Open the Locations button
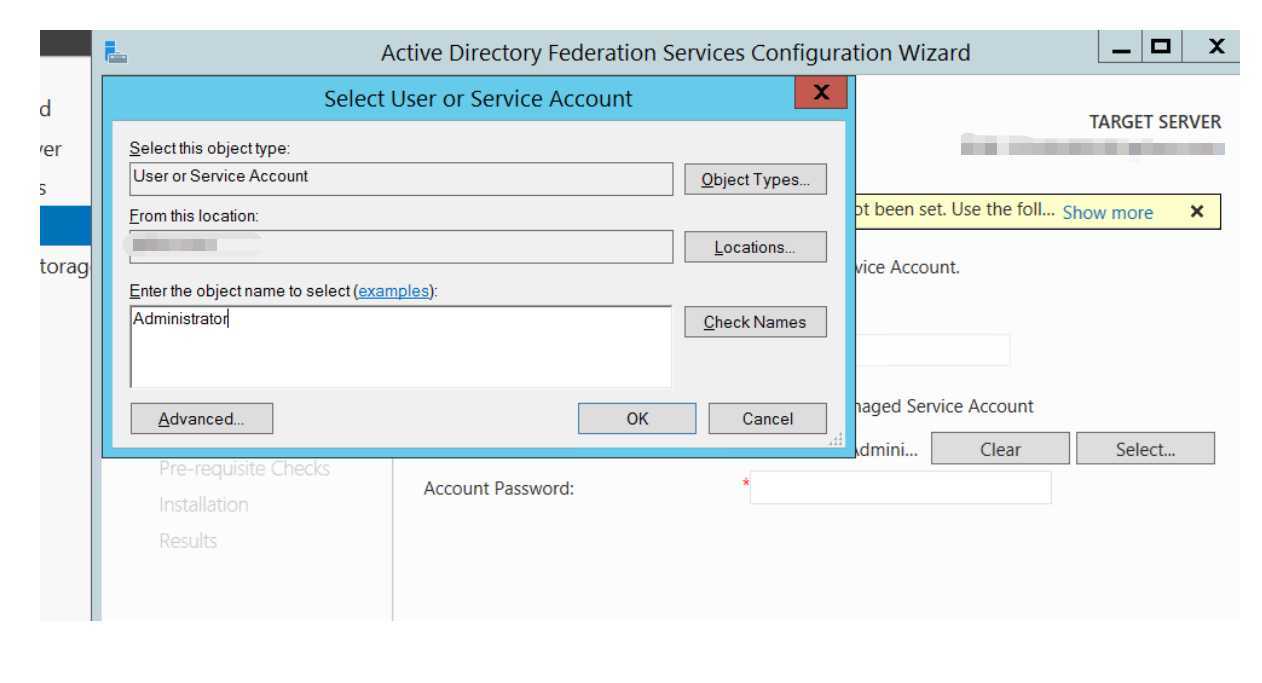1262x683 pixels. (x=755, y=247)
